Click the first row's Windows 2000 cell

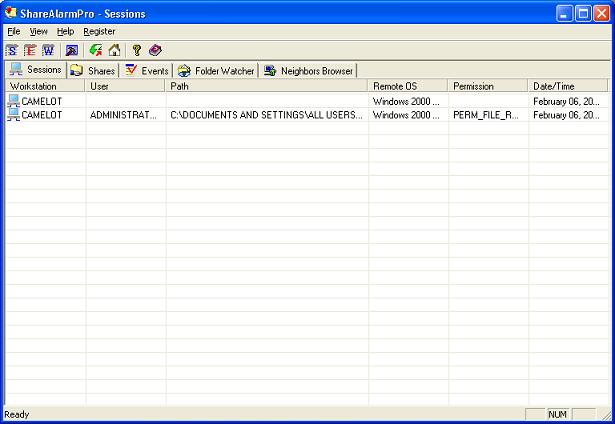pyautogui.click(x=406, y=101)
